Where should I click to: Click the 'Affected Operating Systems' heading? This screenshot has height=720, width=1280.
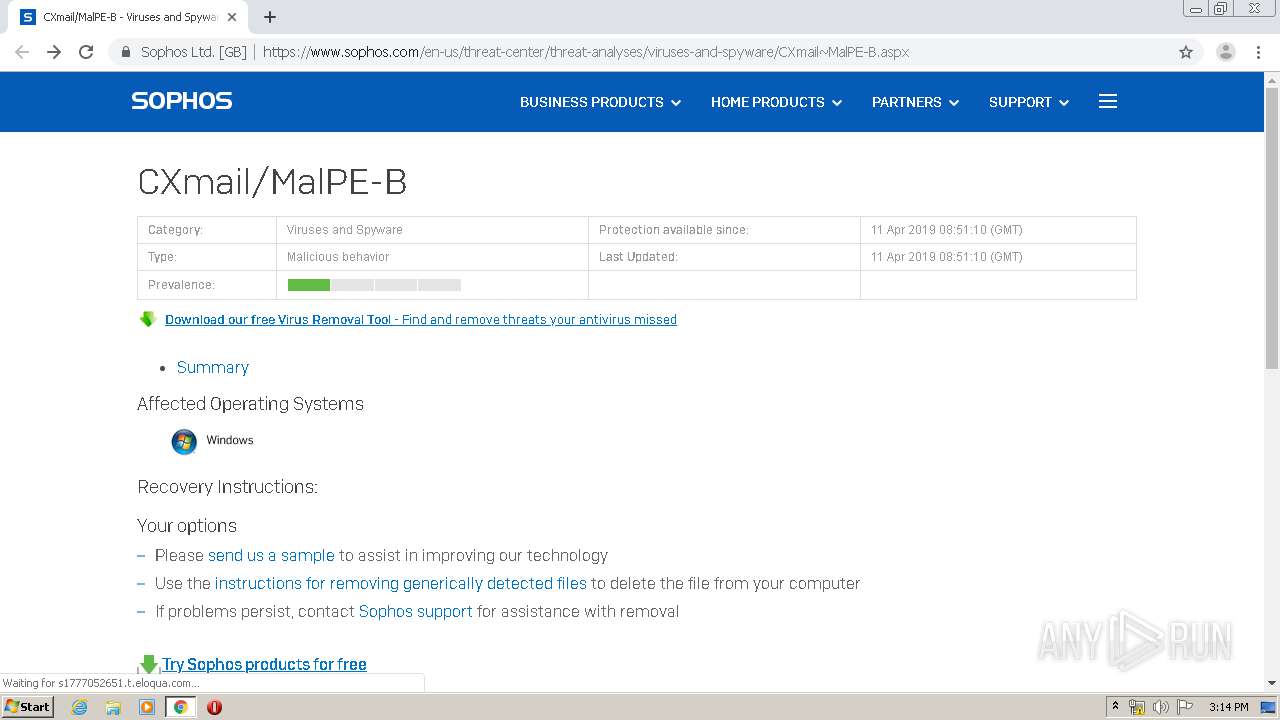point(250,404)
